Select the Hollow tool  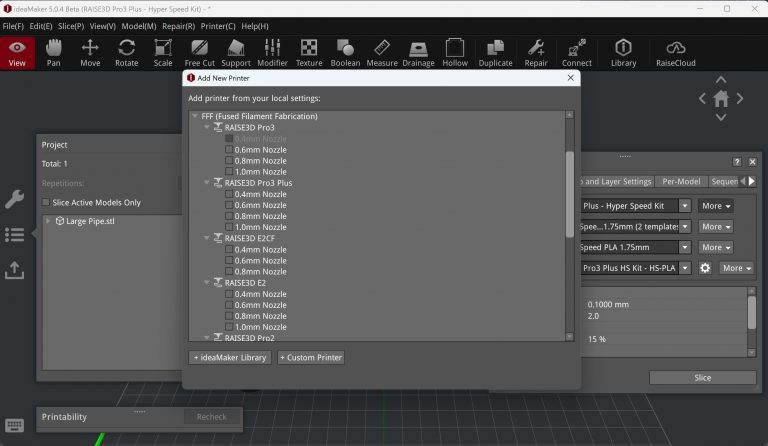(455, 53)
